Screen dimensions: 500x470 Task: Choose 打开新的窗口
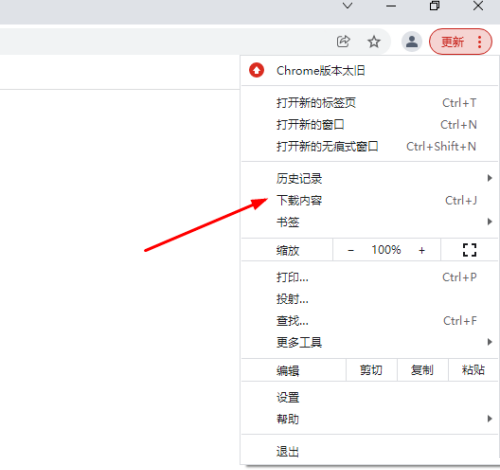(369, 125)
